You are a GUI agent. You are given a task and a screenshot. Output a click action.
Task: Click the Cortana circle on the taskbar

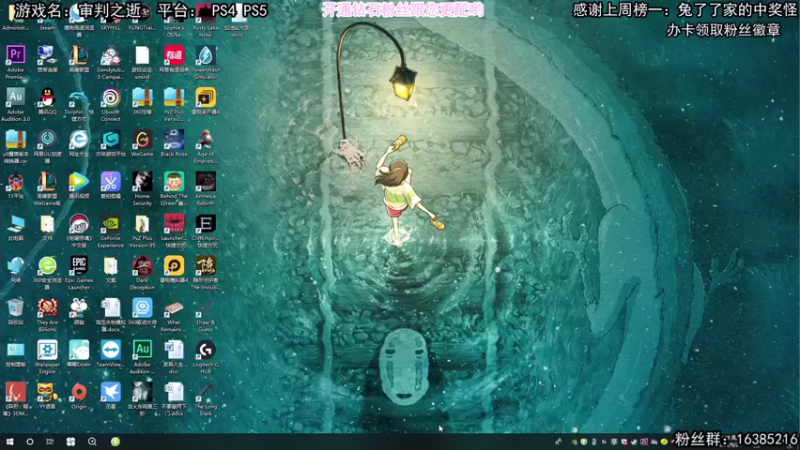pyautogui.click(x=30, y=441)
